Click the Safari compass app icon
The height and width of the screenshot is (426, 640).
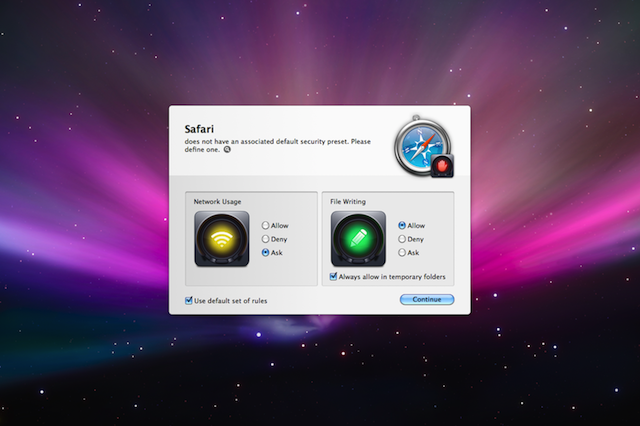(x=418, y=145)
